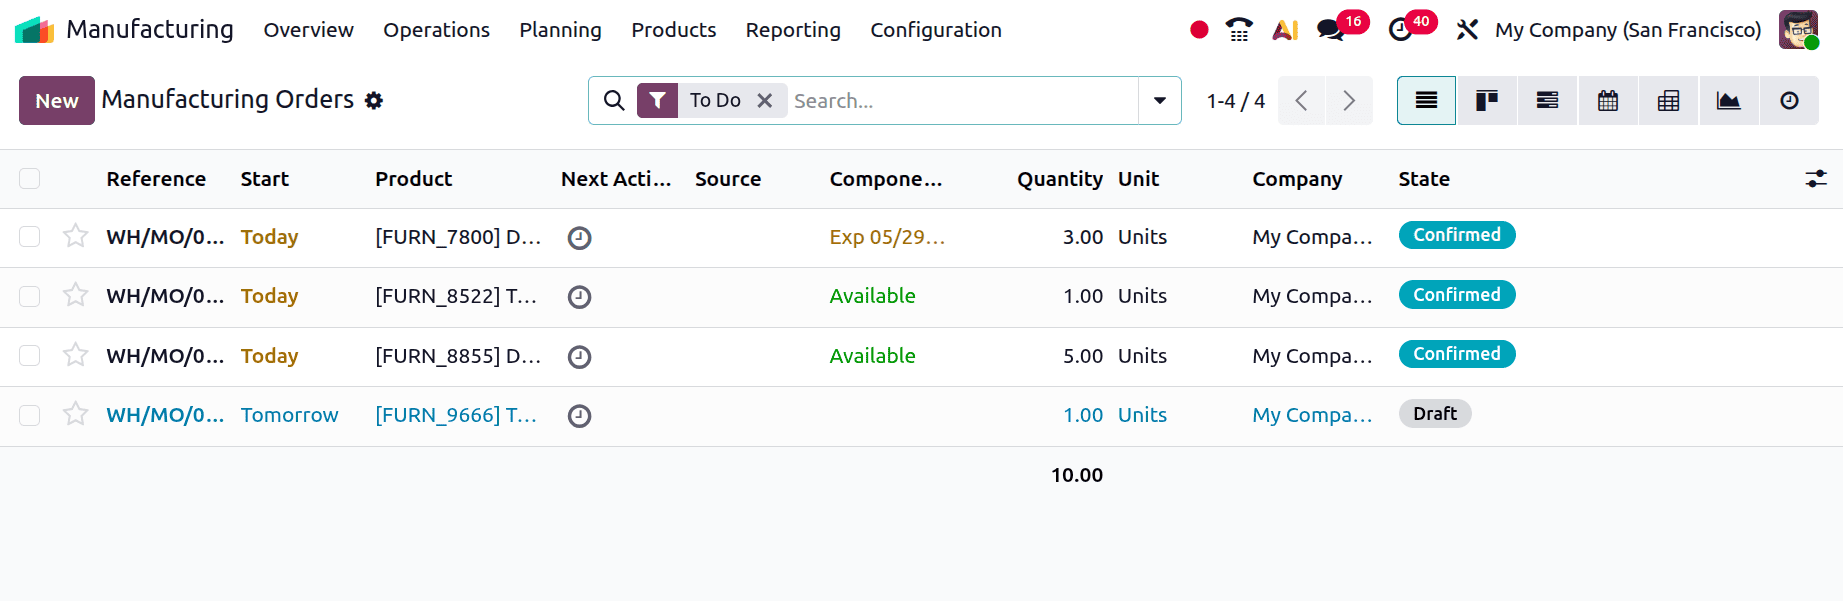The width and height of the screenshot is (1843, 601).
Task: Tick the FURN_7800 row checkbox
Action: pos(30,236)
